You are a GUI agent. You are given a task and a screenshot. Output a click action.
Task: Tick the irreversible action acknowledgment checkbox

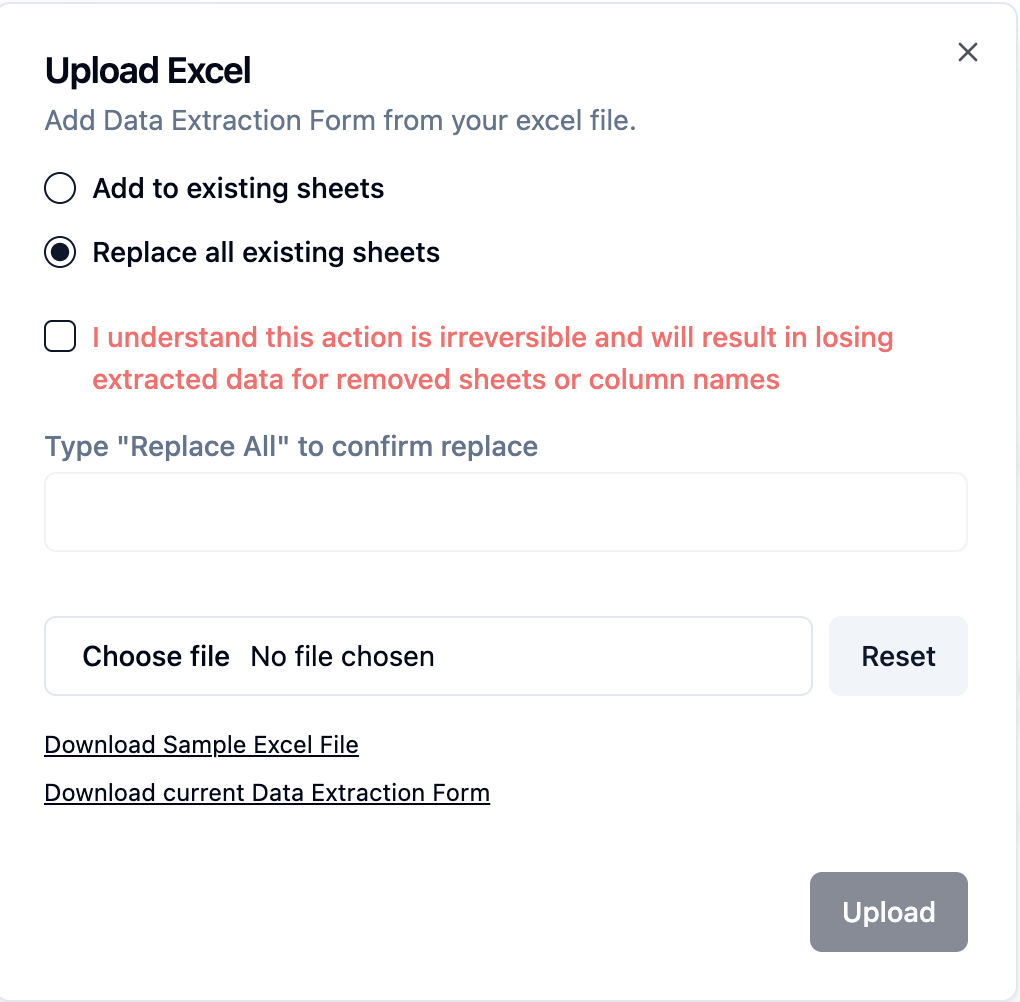(x=60, y=337)
